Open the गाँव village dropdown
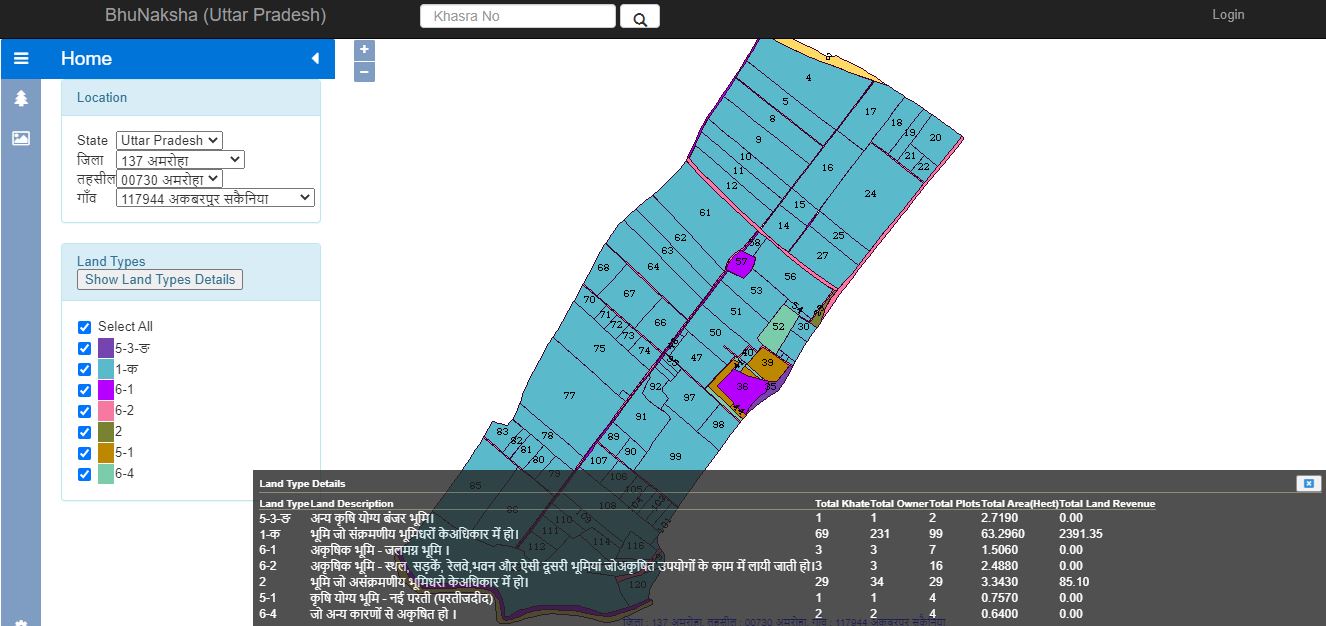Image resolution: width=1326 pixels, height=626 pixels. [x=214, y=197]
